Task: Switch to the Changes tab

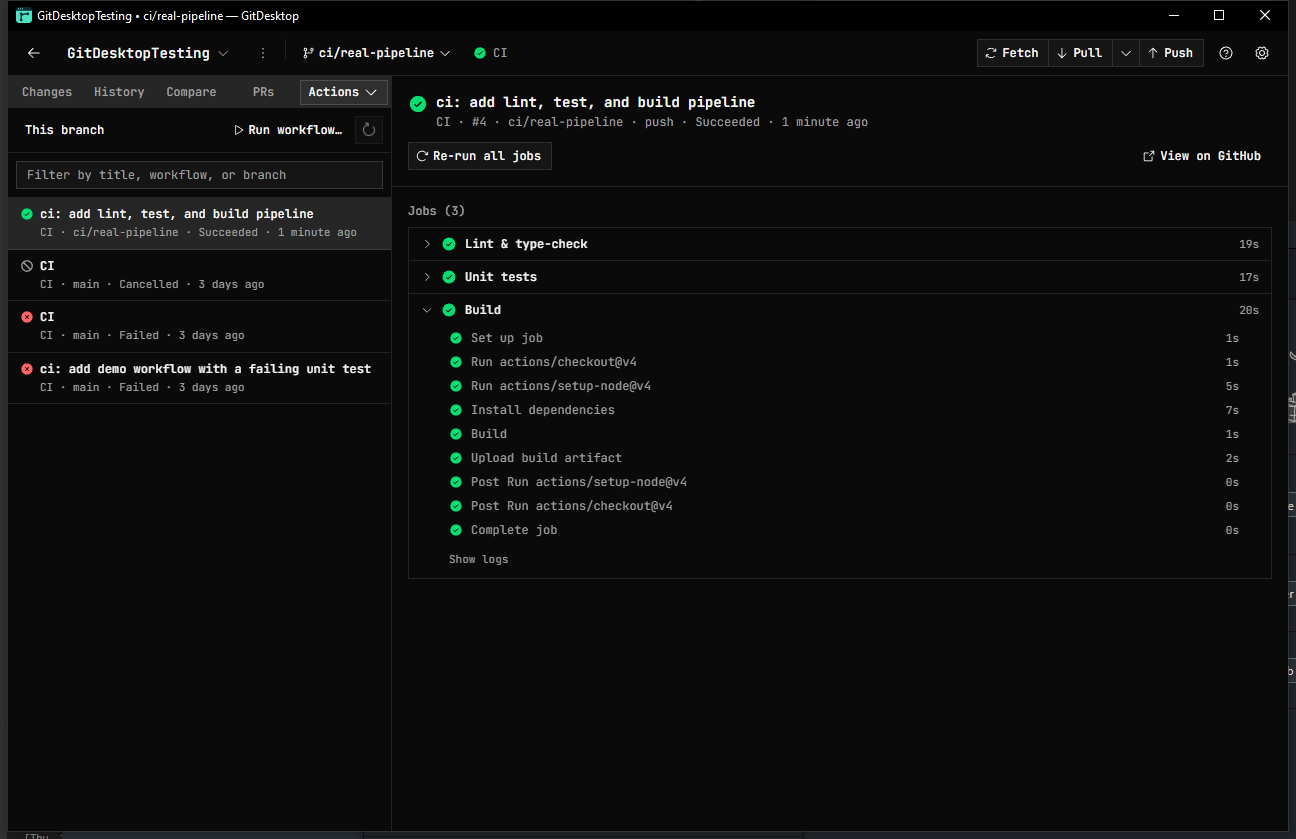Action: pyautogui.click(x=47, y=92)
